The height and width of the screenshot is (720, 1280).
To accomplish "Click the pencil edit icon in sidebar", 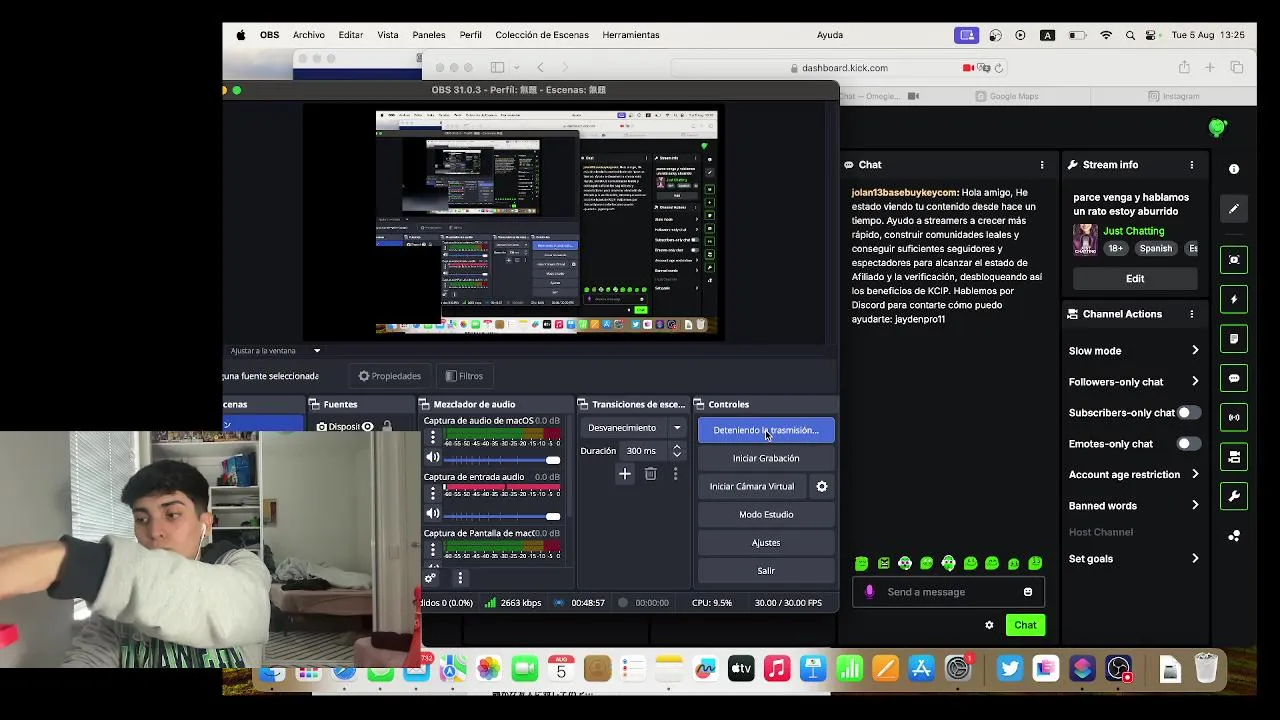I will coord(1234,209).
